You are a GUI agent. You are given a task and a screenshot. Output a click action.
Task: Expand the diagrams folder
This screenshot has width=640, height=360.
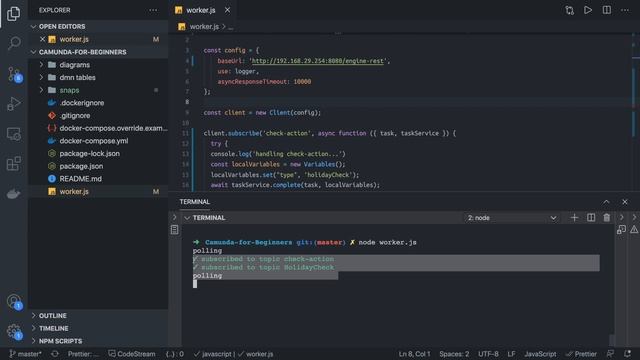41,64
